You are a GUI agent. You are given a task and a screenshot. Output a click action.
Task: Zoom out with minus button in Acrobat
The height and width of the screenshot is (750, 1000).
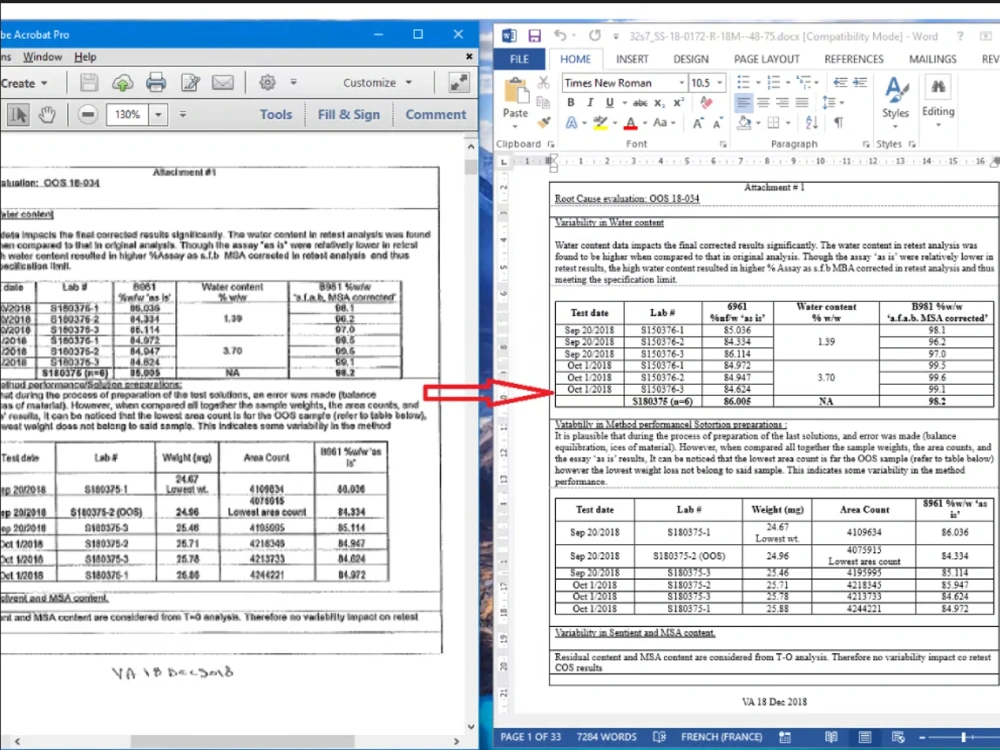click(x=88, y=115)
